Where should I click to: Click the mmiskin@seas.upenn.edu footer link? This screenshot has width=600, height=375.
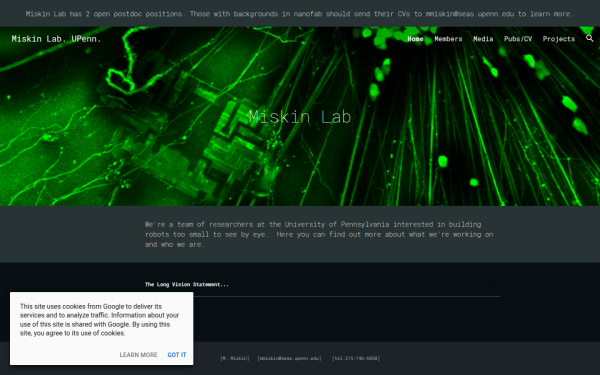pos(289,359)
